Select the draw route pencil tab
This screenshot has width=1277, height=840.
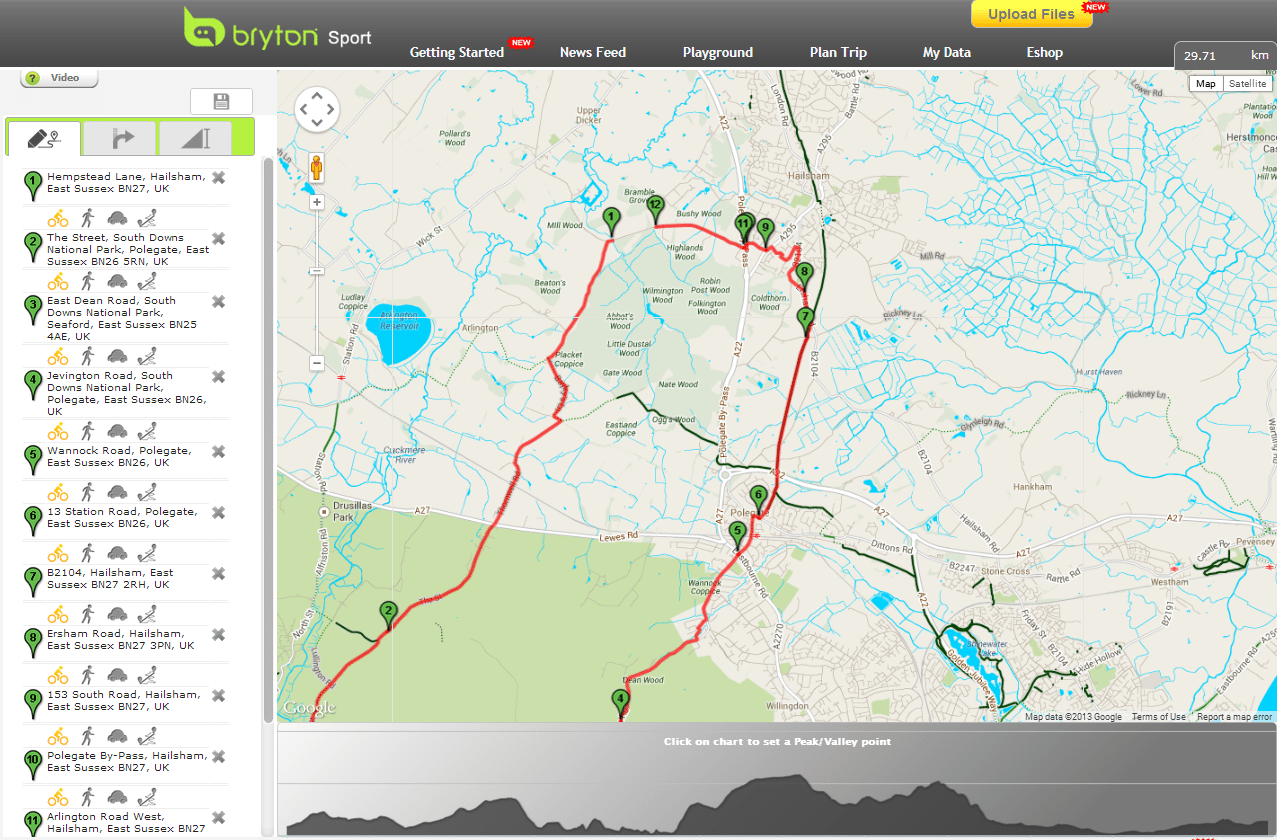point(42,138)
